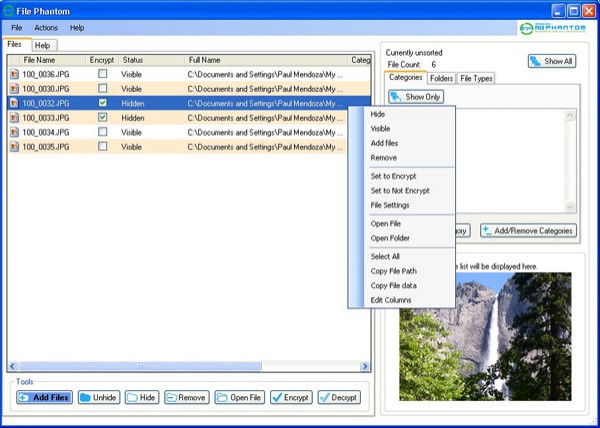Click the file list horizontal scrollbar

pos(180,366)
